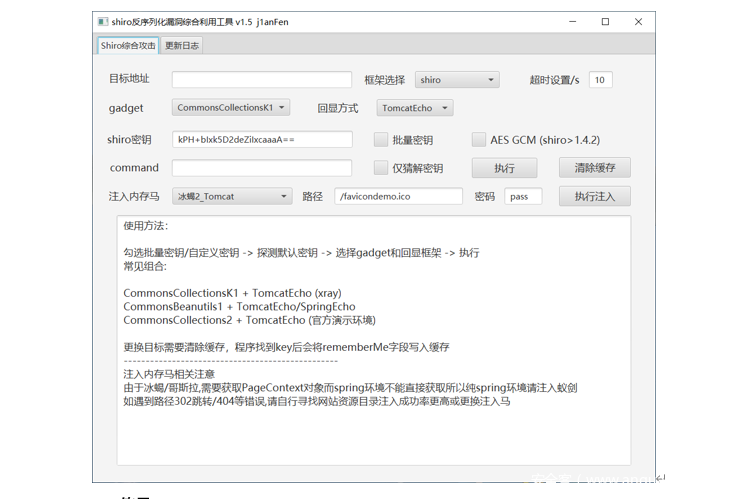The image size is (747, 499).
Task: Click the '常见组合:' line in output
Action: tap(145, 266)
